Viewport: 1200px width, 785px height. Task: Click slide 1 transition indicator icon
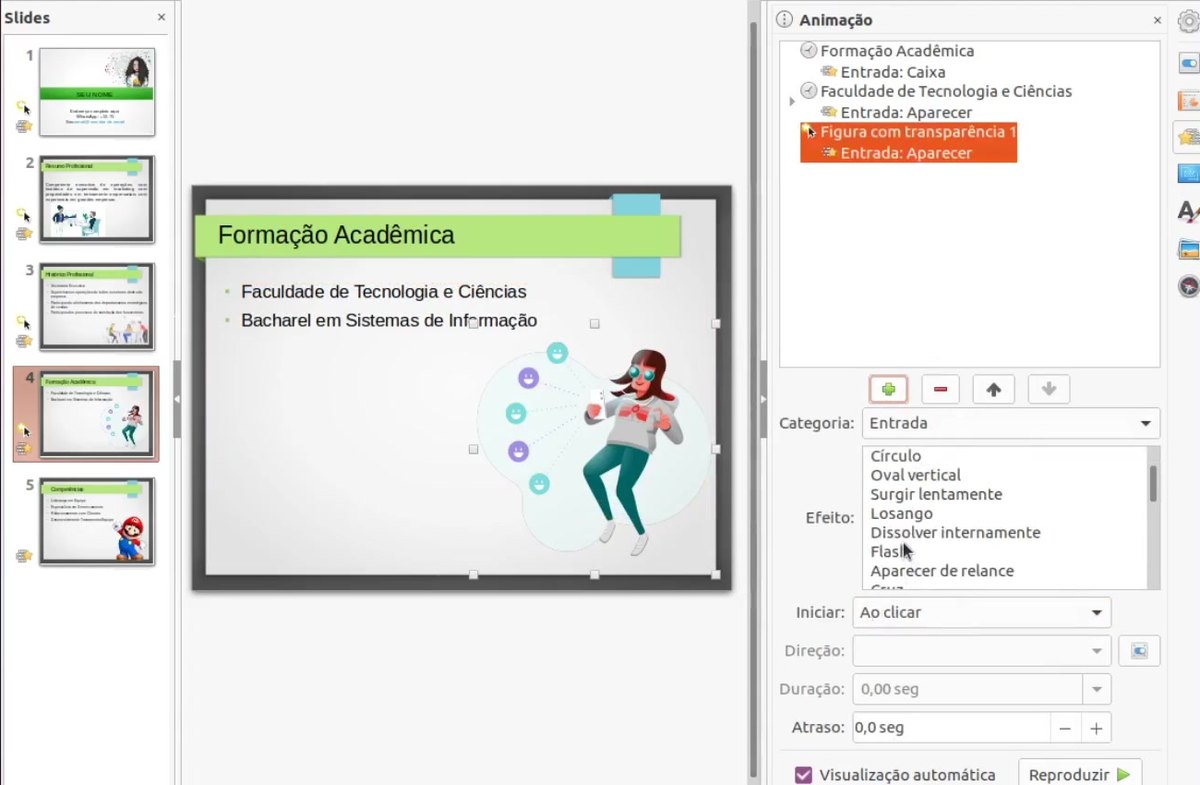(x=23, y=107)
